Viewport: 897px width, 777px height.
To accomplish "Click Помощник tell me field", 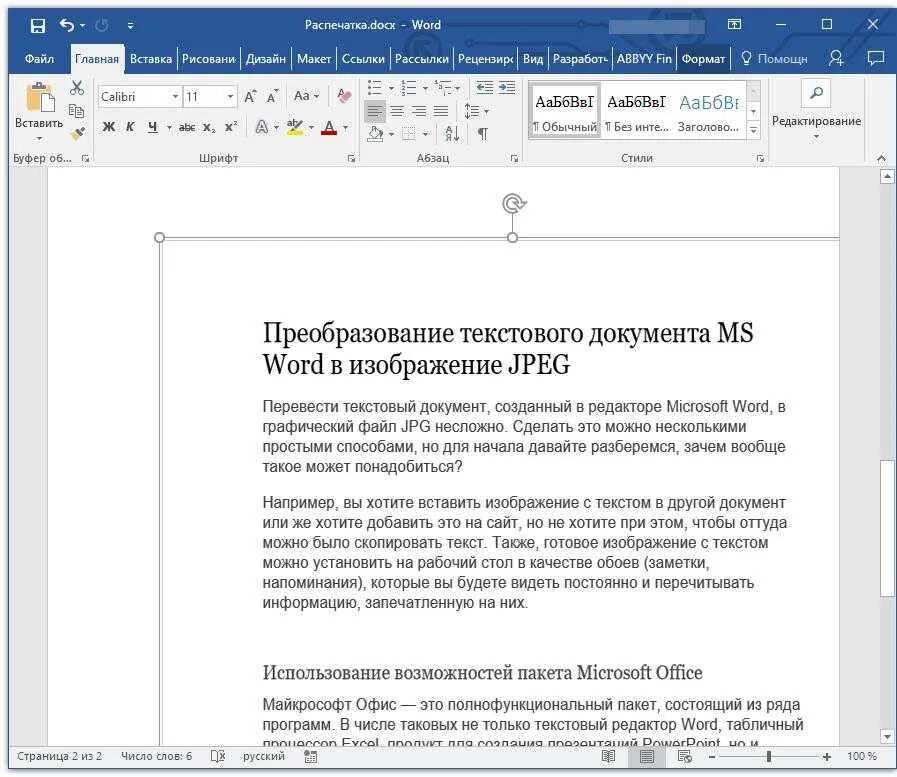I will [x=775, y=59].
